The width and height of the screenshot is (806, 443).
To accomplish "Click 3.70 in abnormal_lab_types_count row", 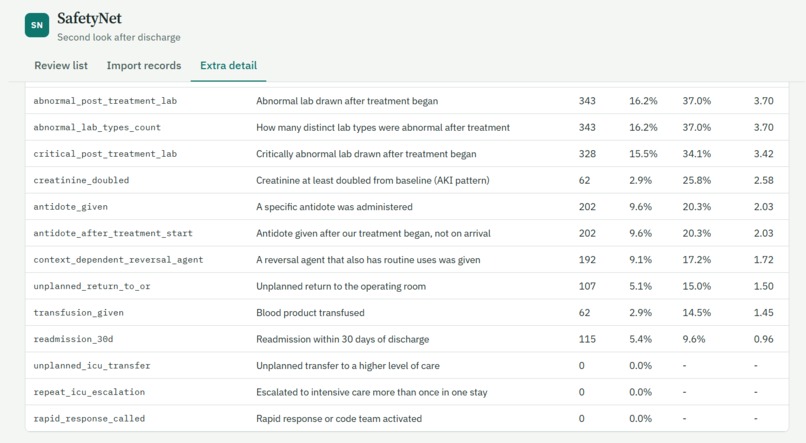I will coord(763,127).
